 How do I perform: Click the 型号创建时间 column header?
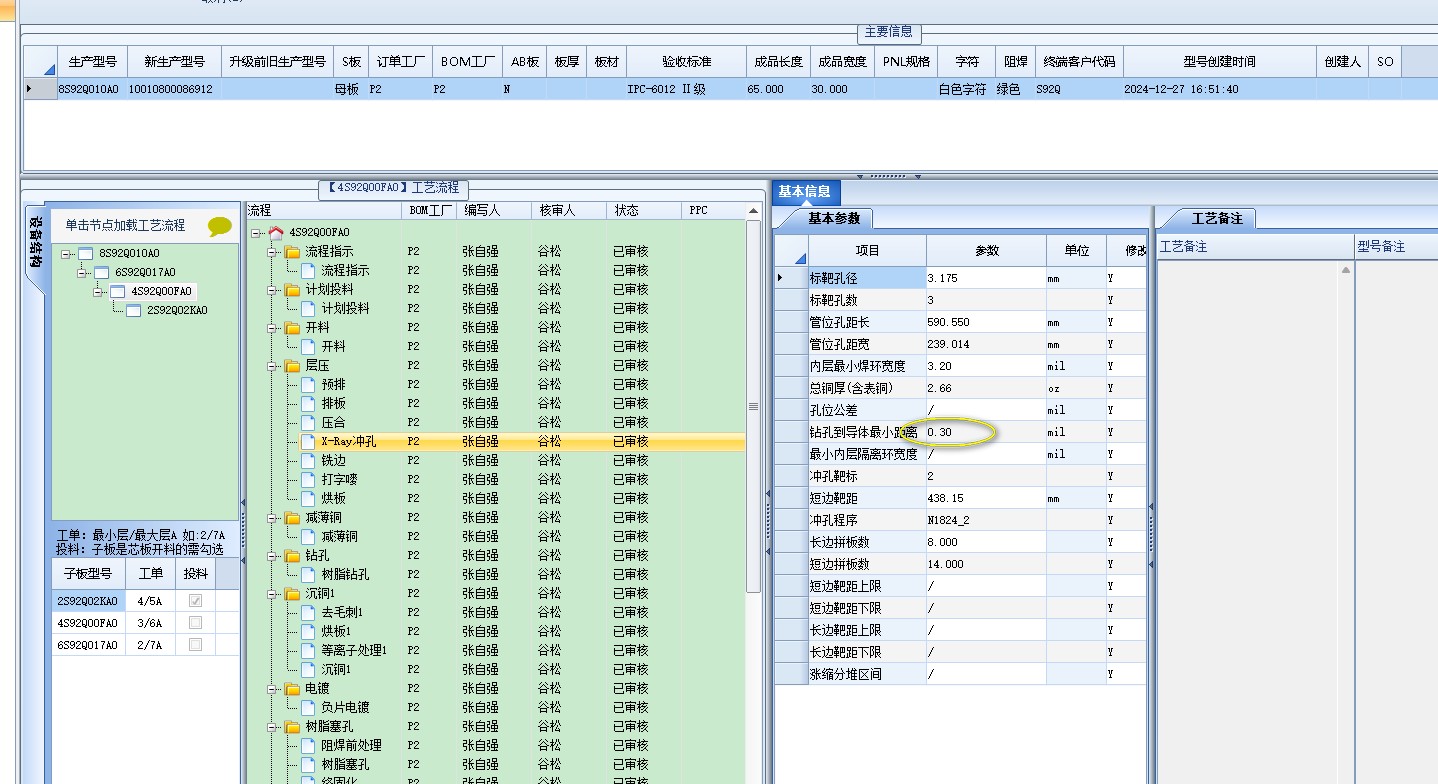click(1219, 62)
